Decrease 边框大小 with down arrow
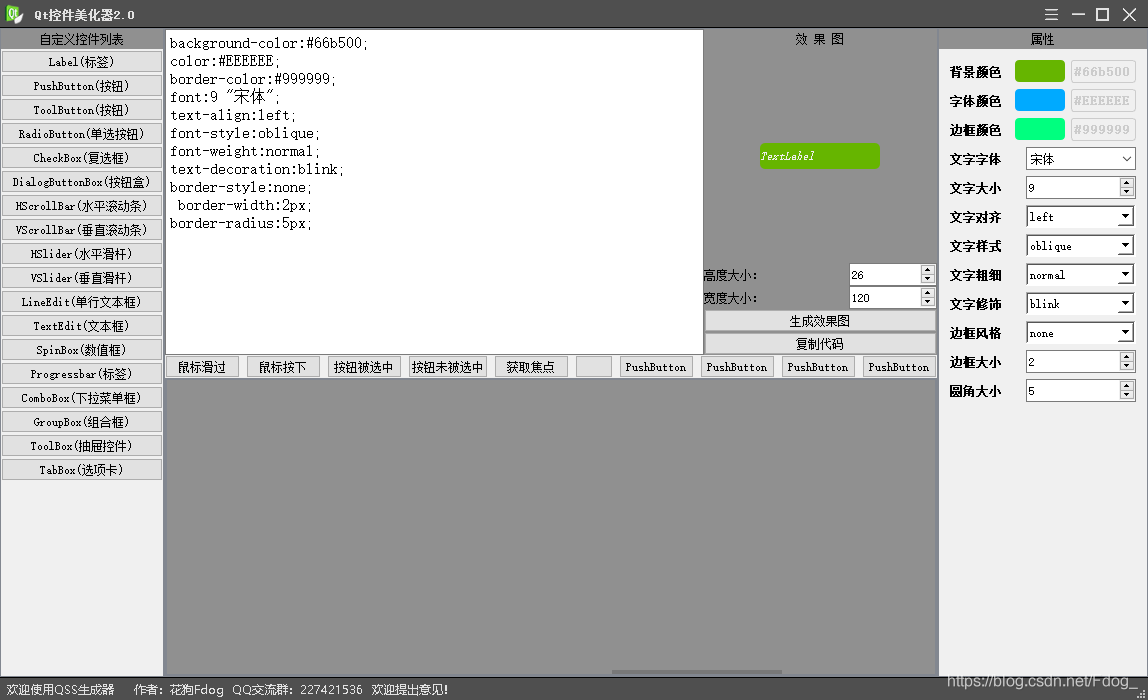 tap(1127, 367)
